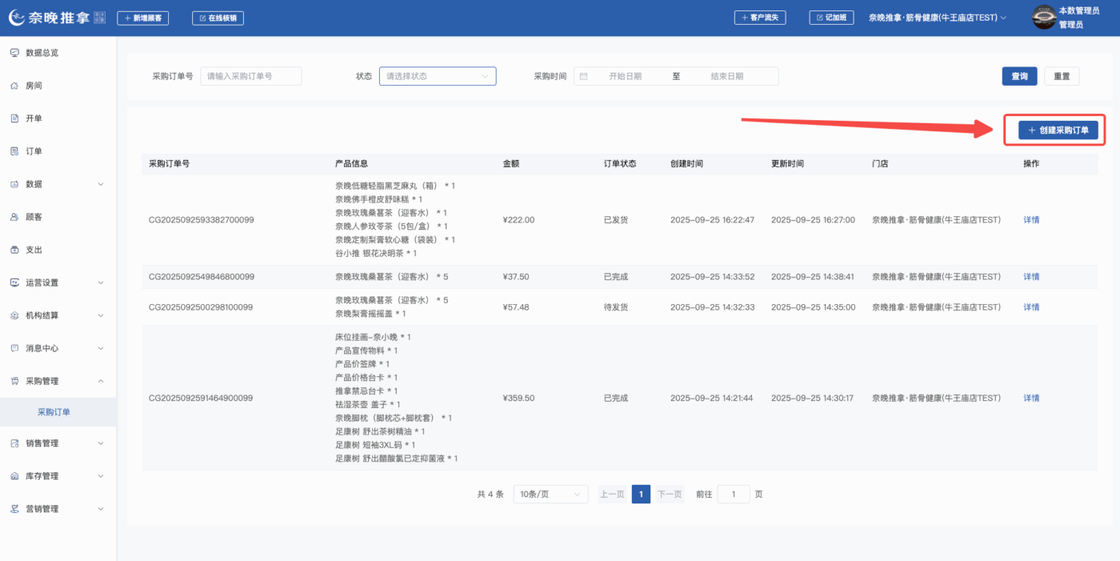Click the 待发货 status cell
Image resolution: width=1120 pixels, height=561 pixels.
(x=615, y=307)
